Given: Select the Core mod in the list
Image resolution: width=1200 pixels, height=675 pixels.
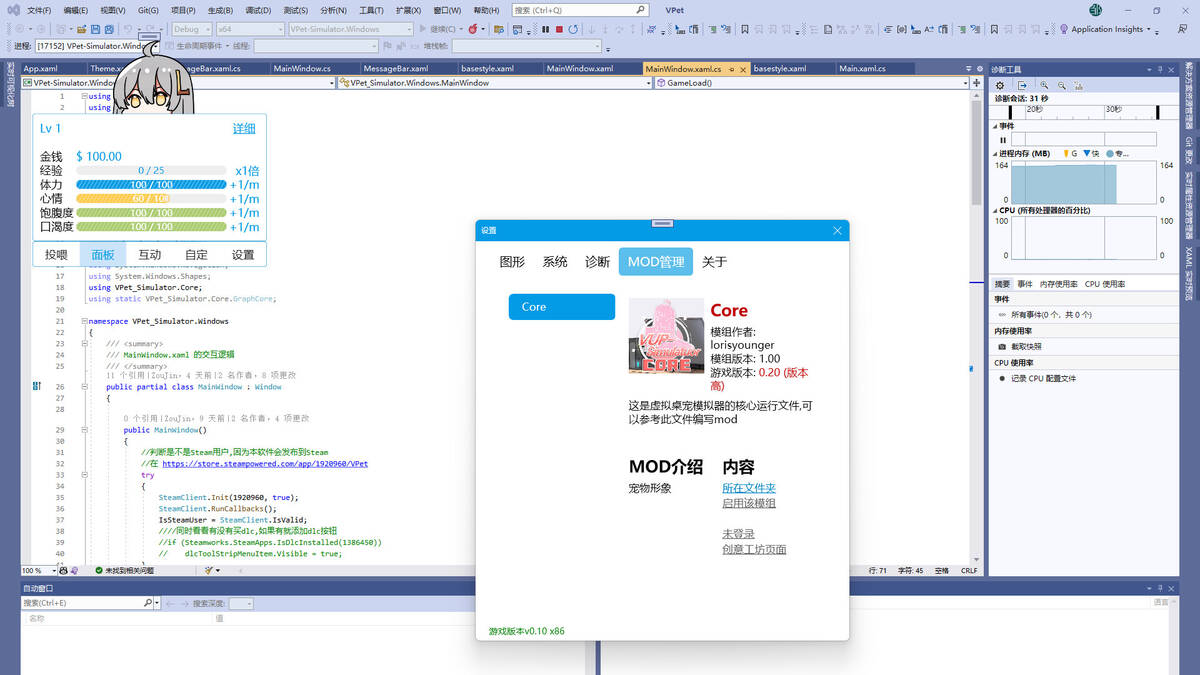Looking at the screenshot, I should pos(561,307).
